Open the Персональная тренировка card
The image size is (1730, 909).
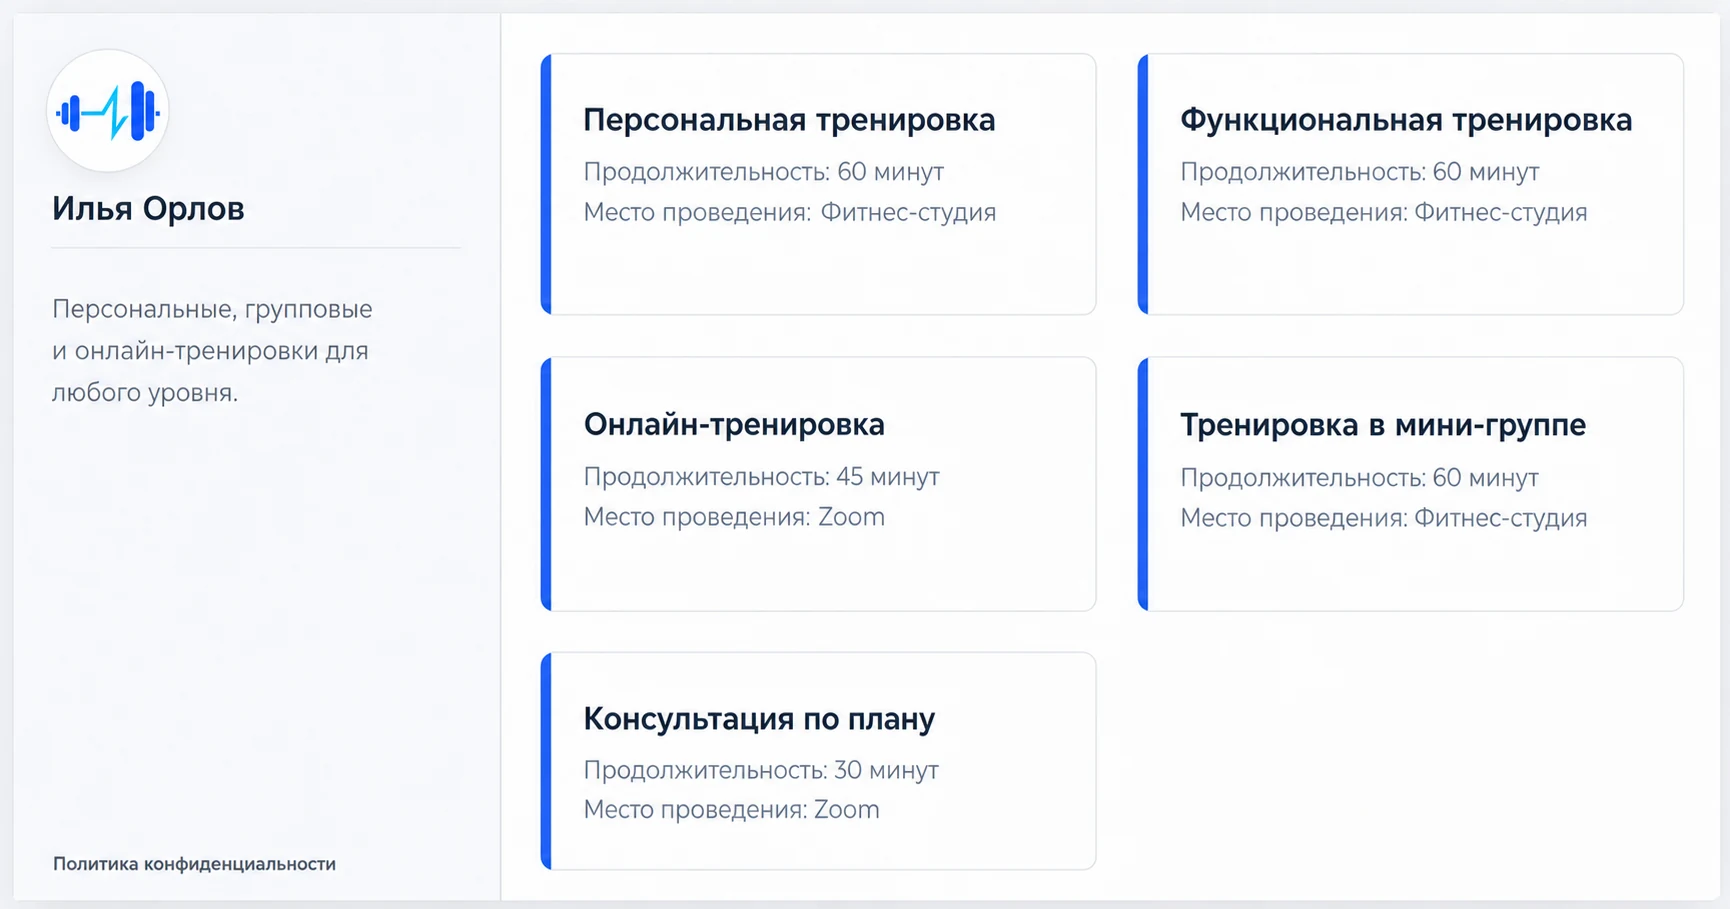(818, 184)
